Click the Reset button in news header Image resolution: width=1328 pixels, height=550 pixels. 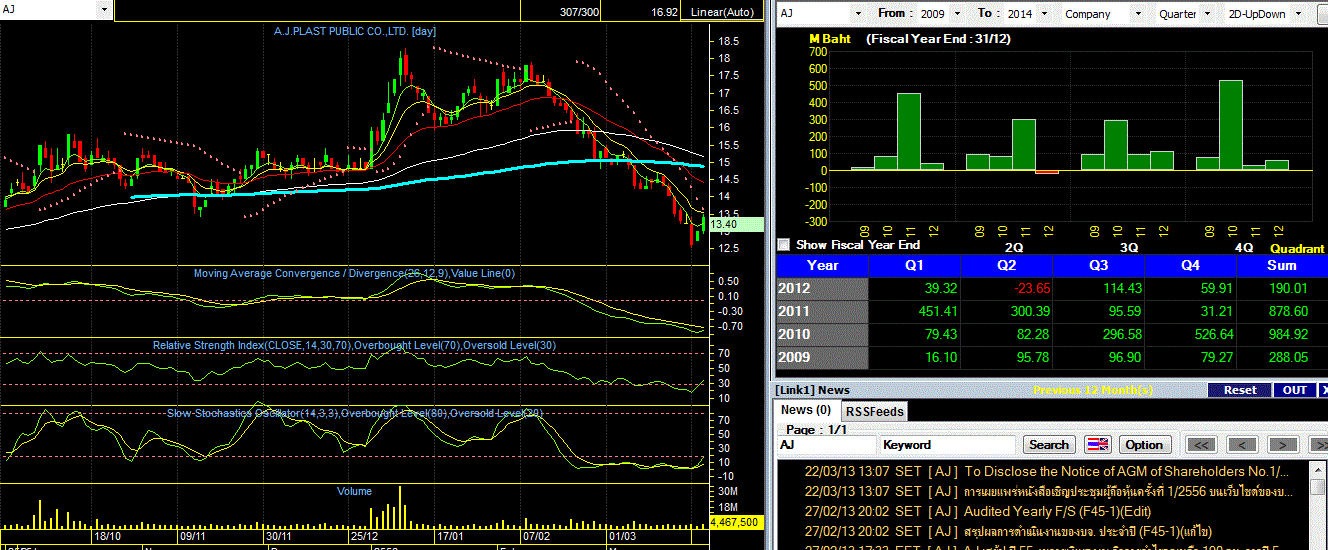click(1240, 390)
